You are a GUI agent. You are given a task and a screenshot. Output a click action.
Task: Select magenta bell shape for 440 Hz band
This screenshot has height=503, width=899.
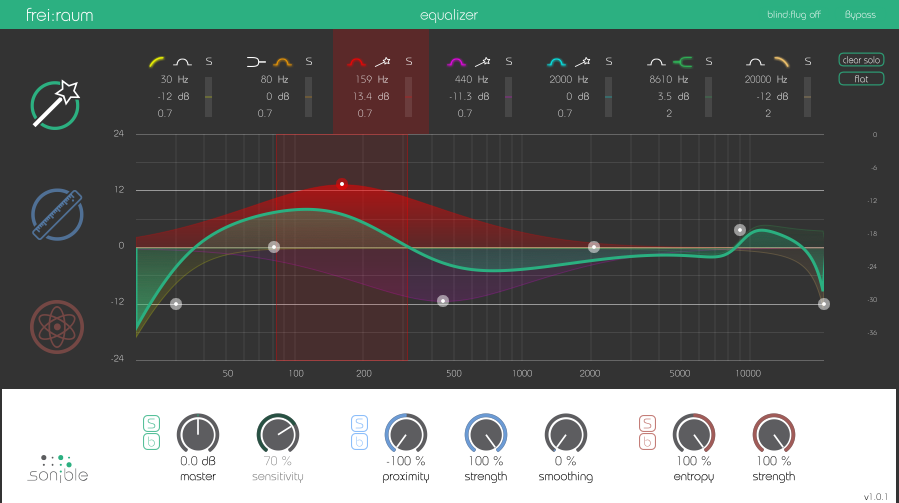point(456,62)
